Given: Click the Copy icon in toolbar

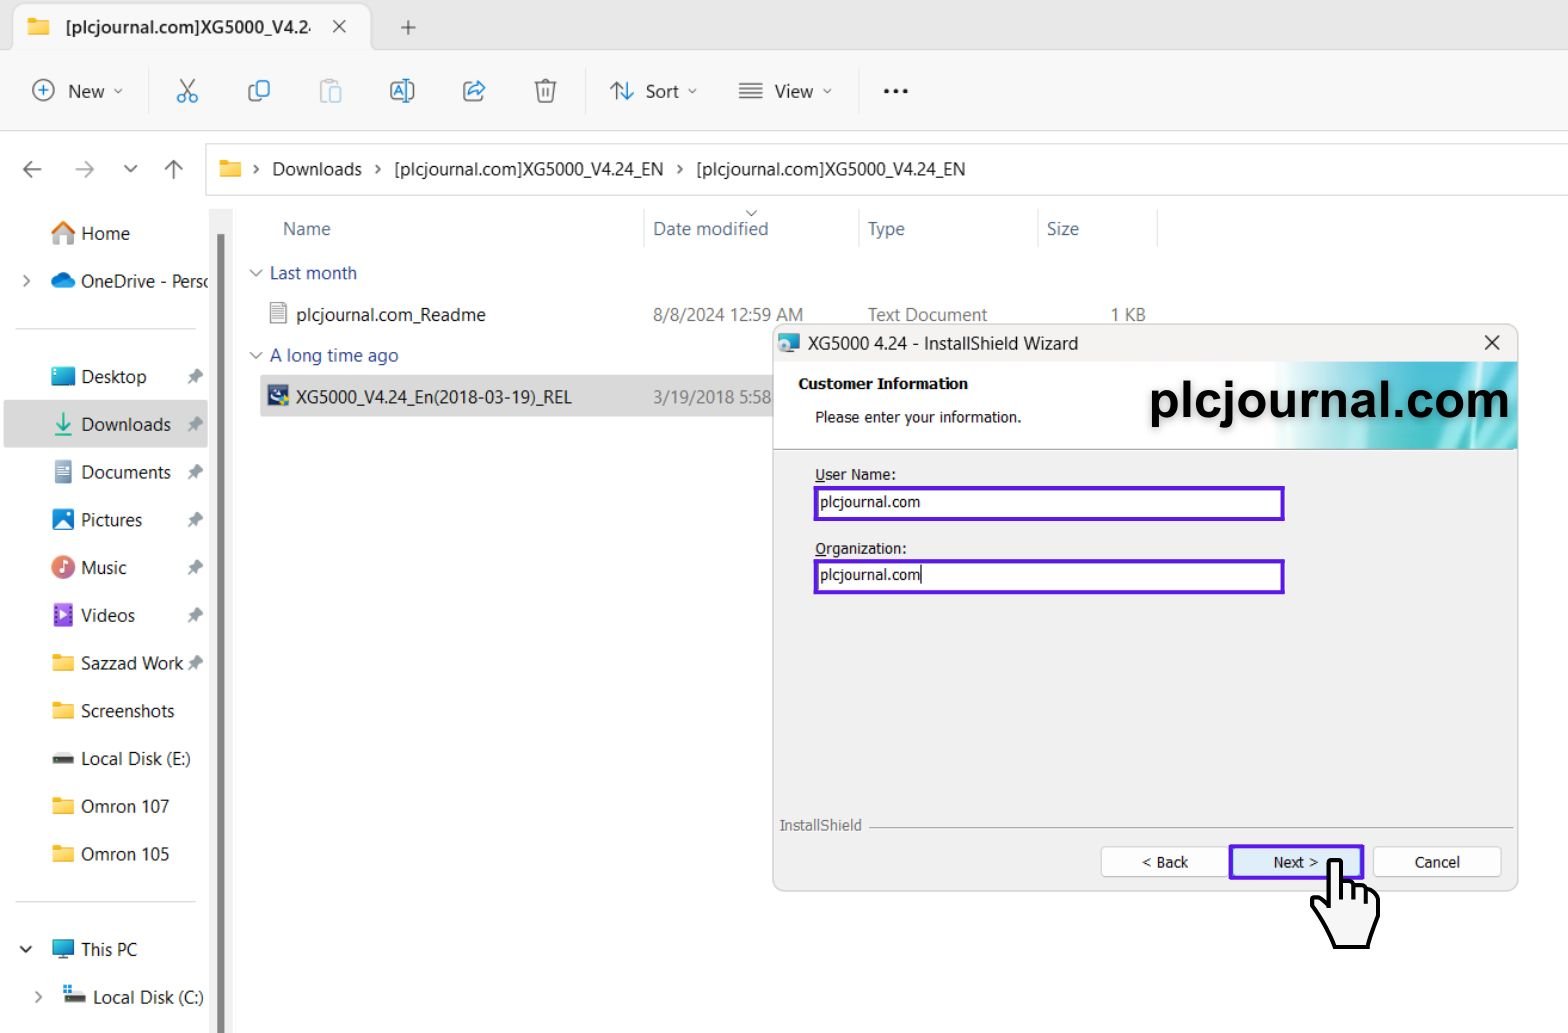Looking at the screenshot, I should pyautogui.click(x=258, y=91).
